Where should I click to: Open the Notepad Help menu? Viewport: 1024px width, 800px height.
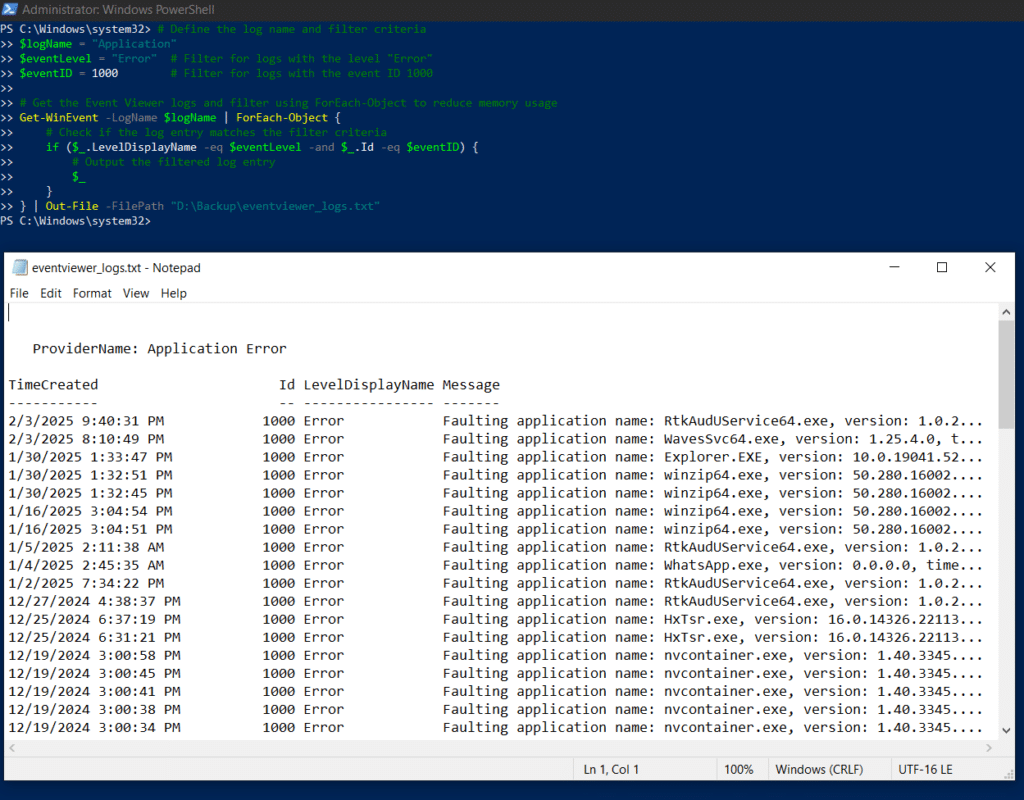click(174, 293)
